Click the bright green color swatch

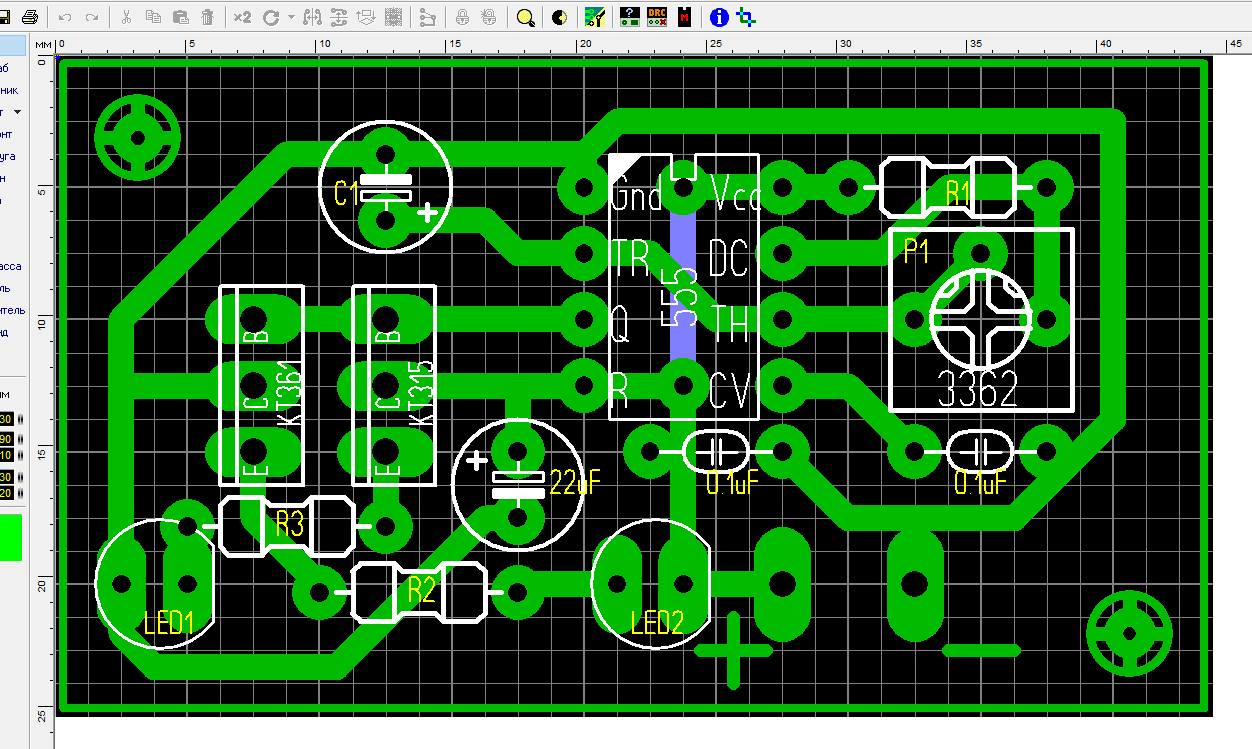10,538
